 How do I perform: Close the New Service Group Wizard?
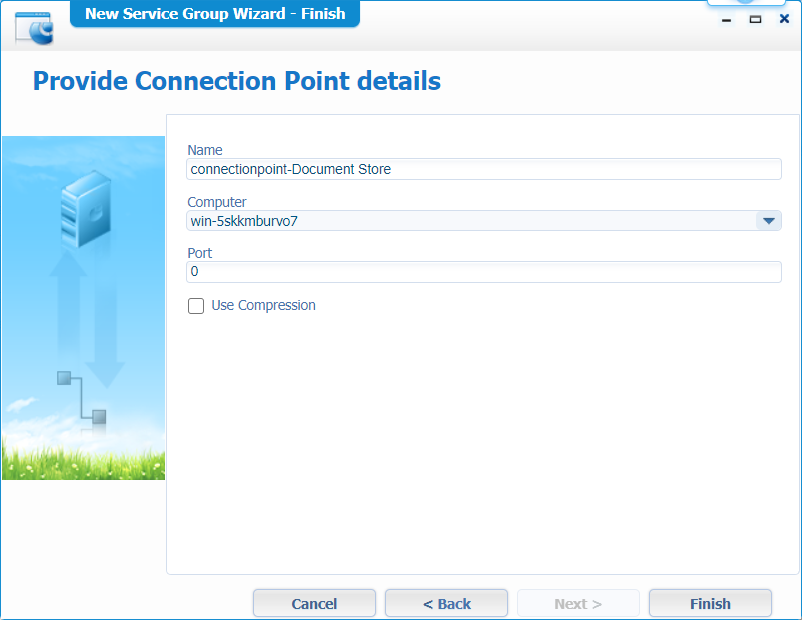click(x=784, y=19)
